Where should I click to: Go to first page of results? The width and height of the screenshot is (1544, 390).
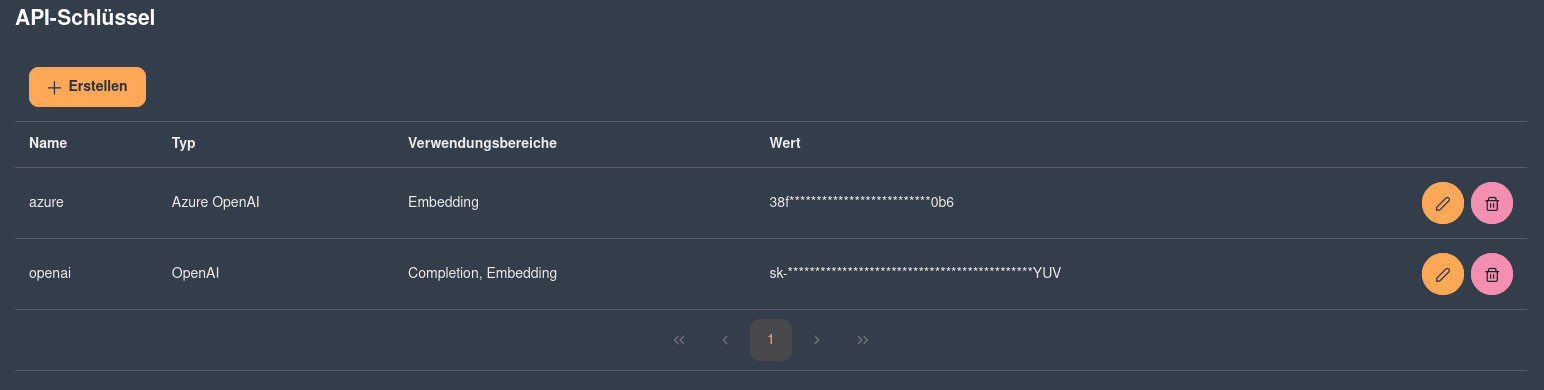[679, 340]
